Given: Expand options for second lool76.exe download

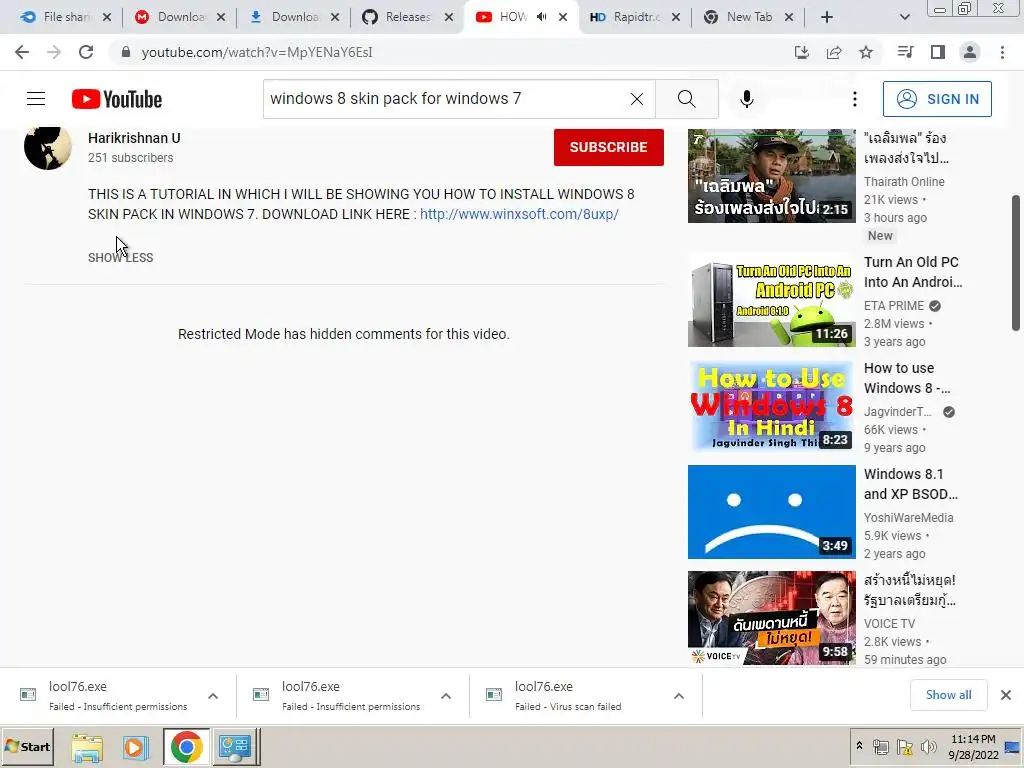Looking at the screenshot, I should 446,696.
